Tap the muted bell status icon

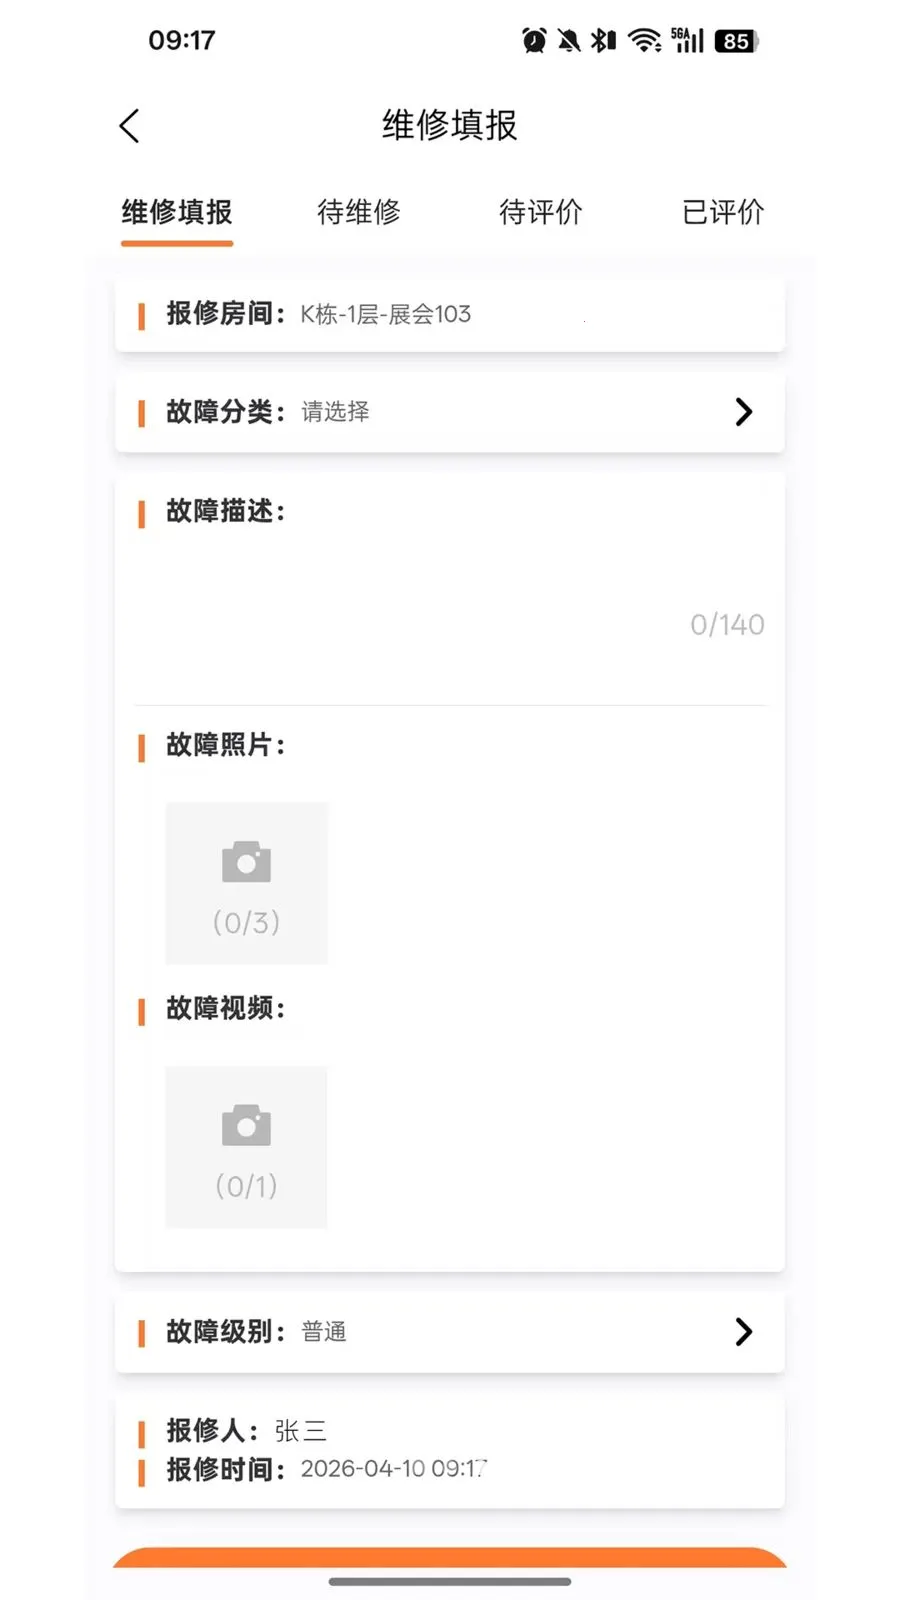(569, 40)
